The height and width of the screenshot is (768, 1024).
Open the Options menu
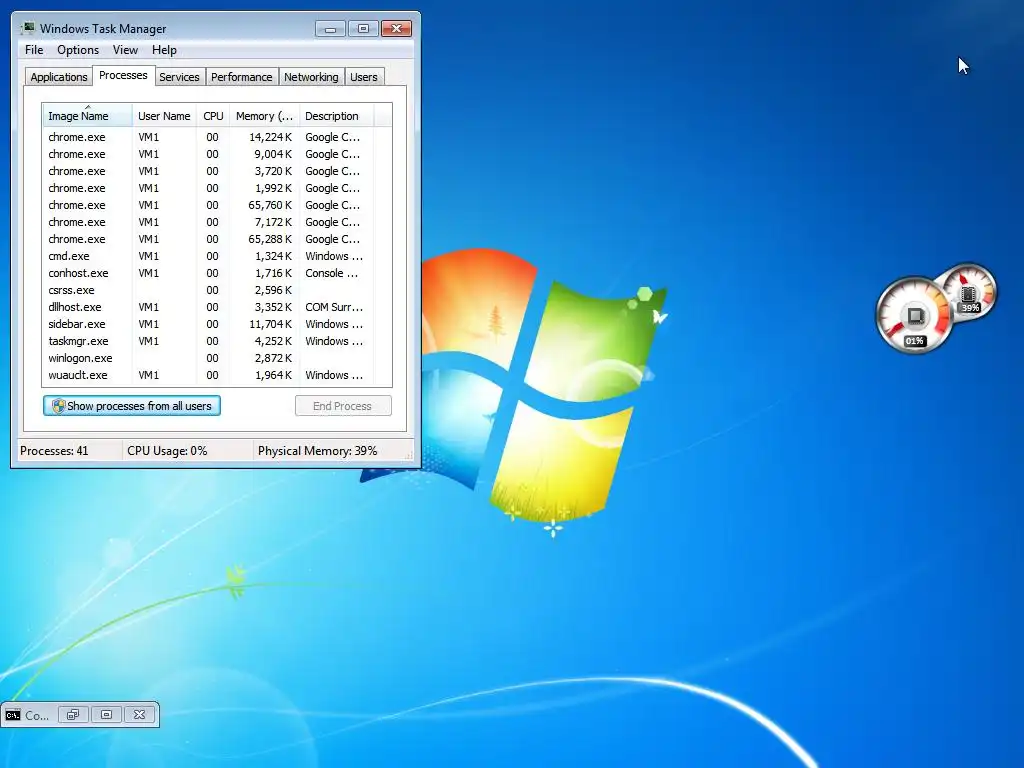(x=78, y=50)
